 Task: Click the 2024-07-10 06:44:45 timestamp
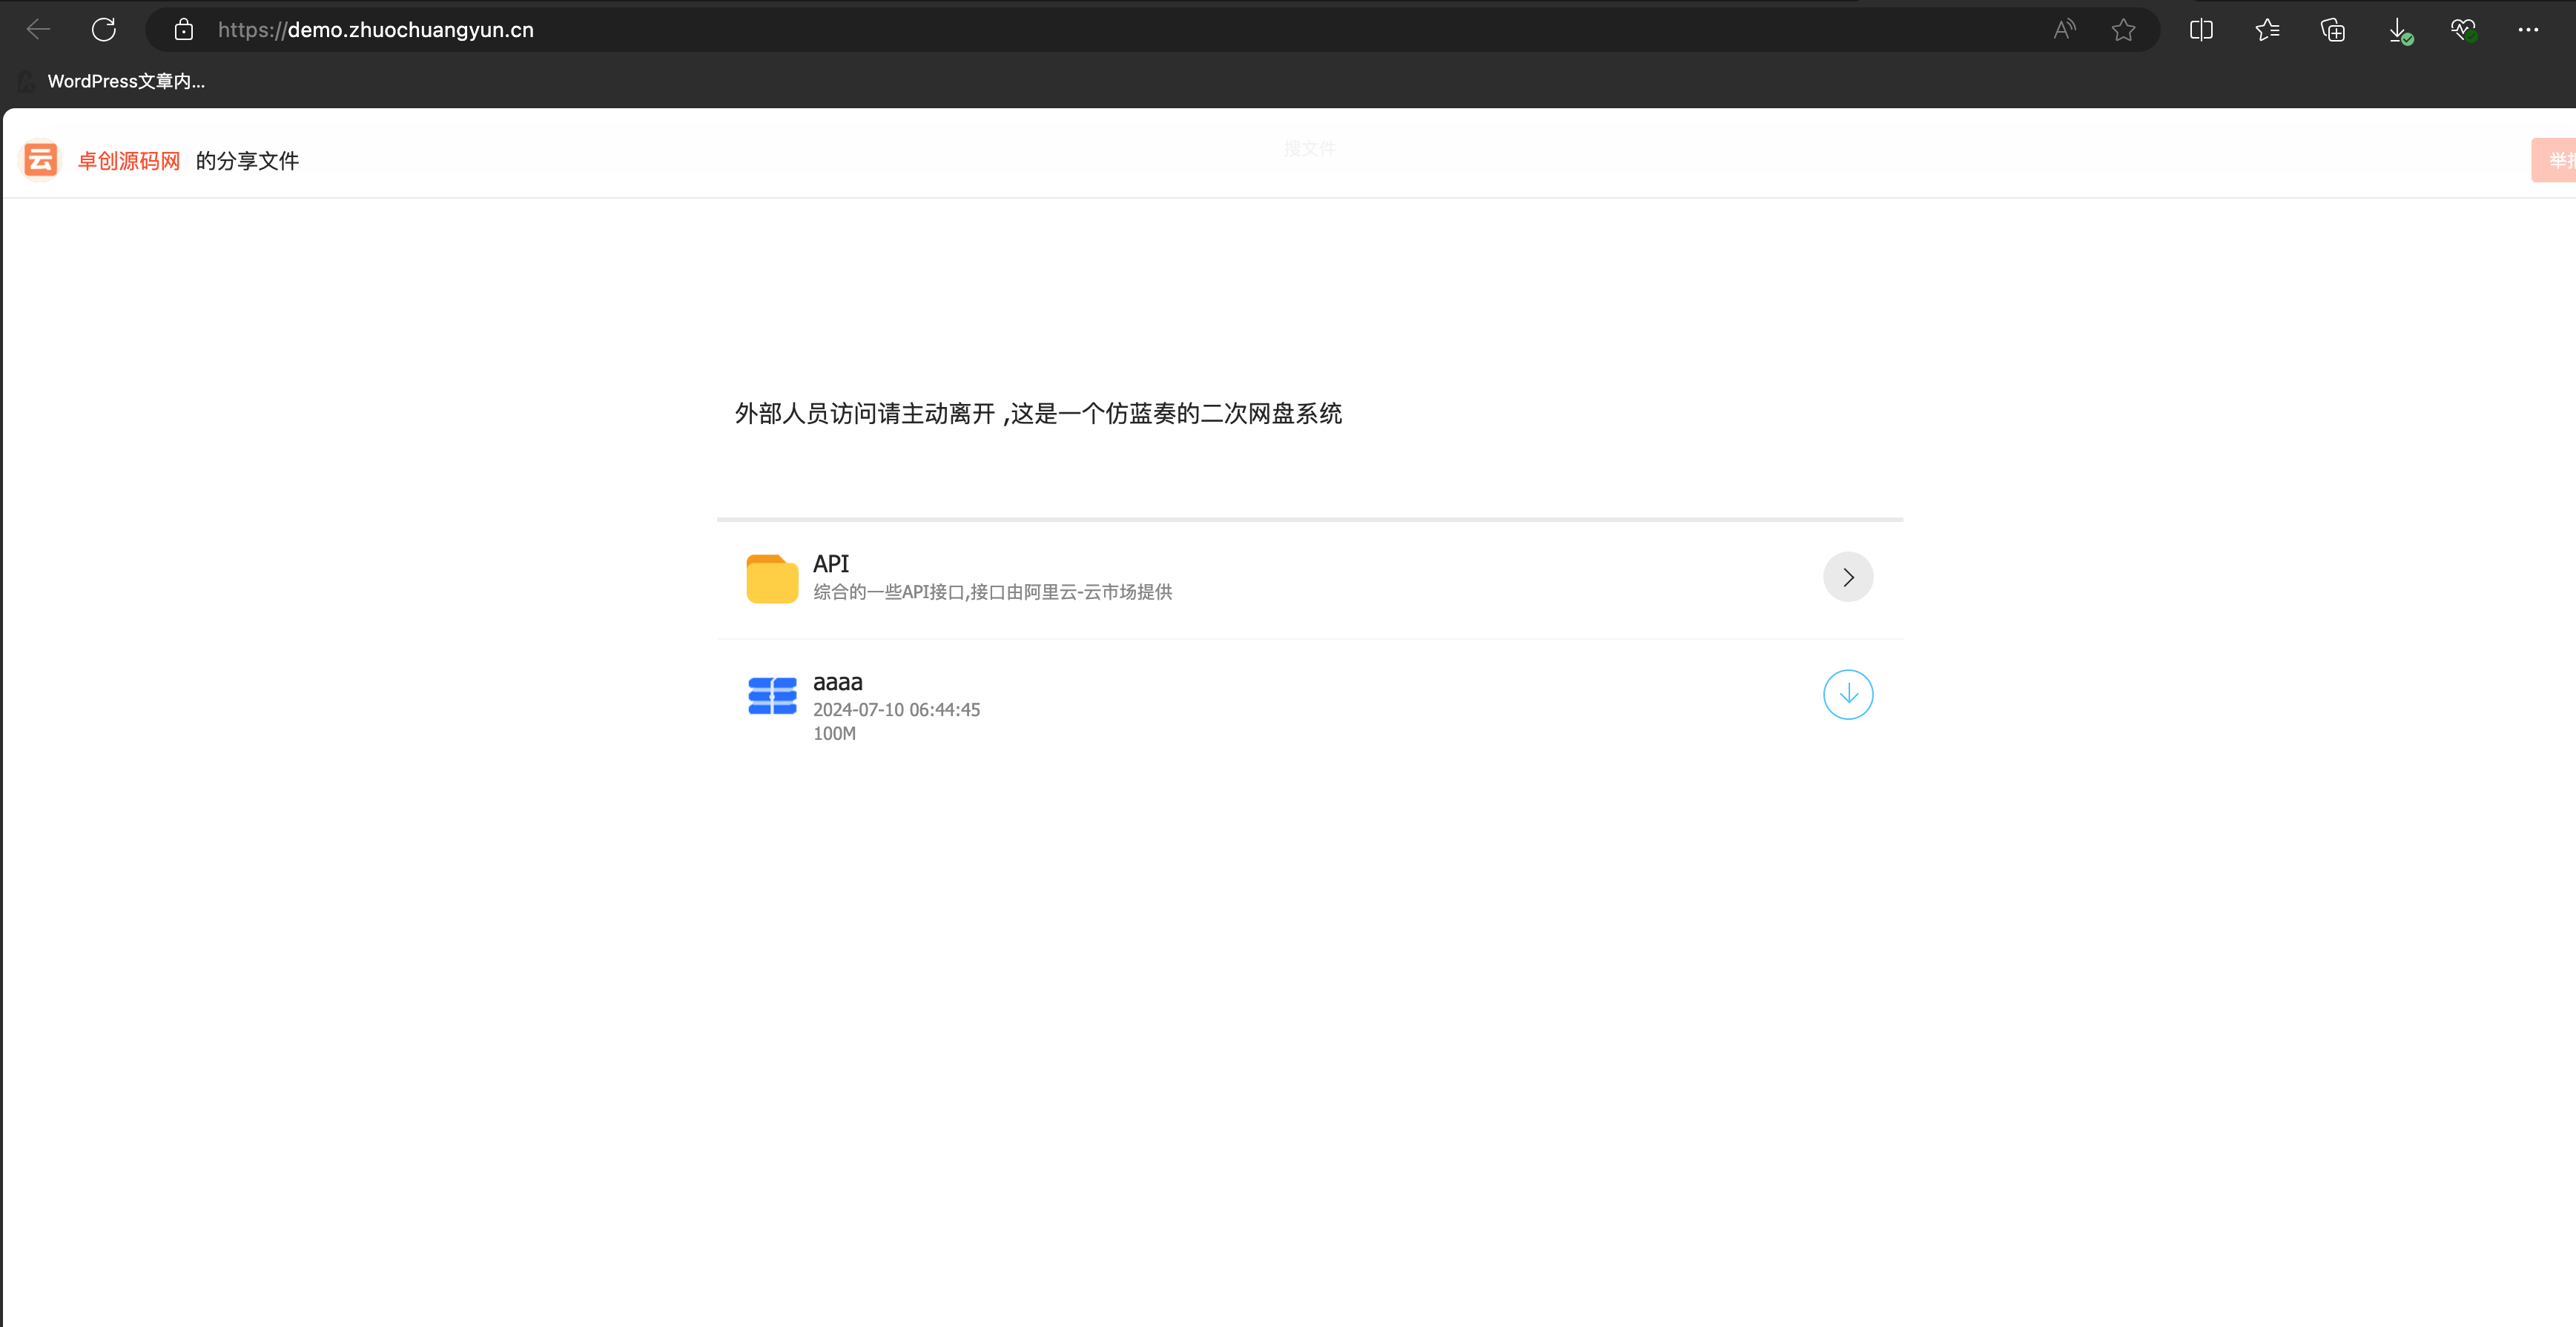click(x=896, y=710)
